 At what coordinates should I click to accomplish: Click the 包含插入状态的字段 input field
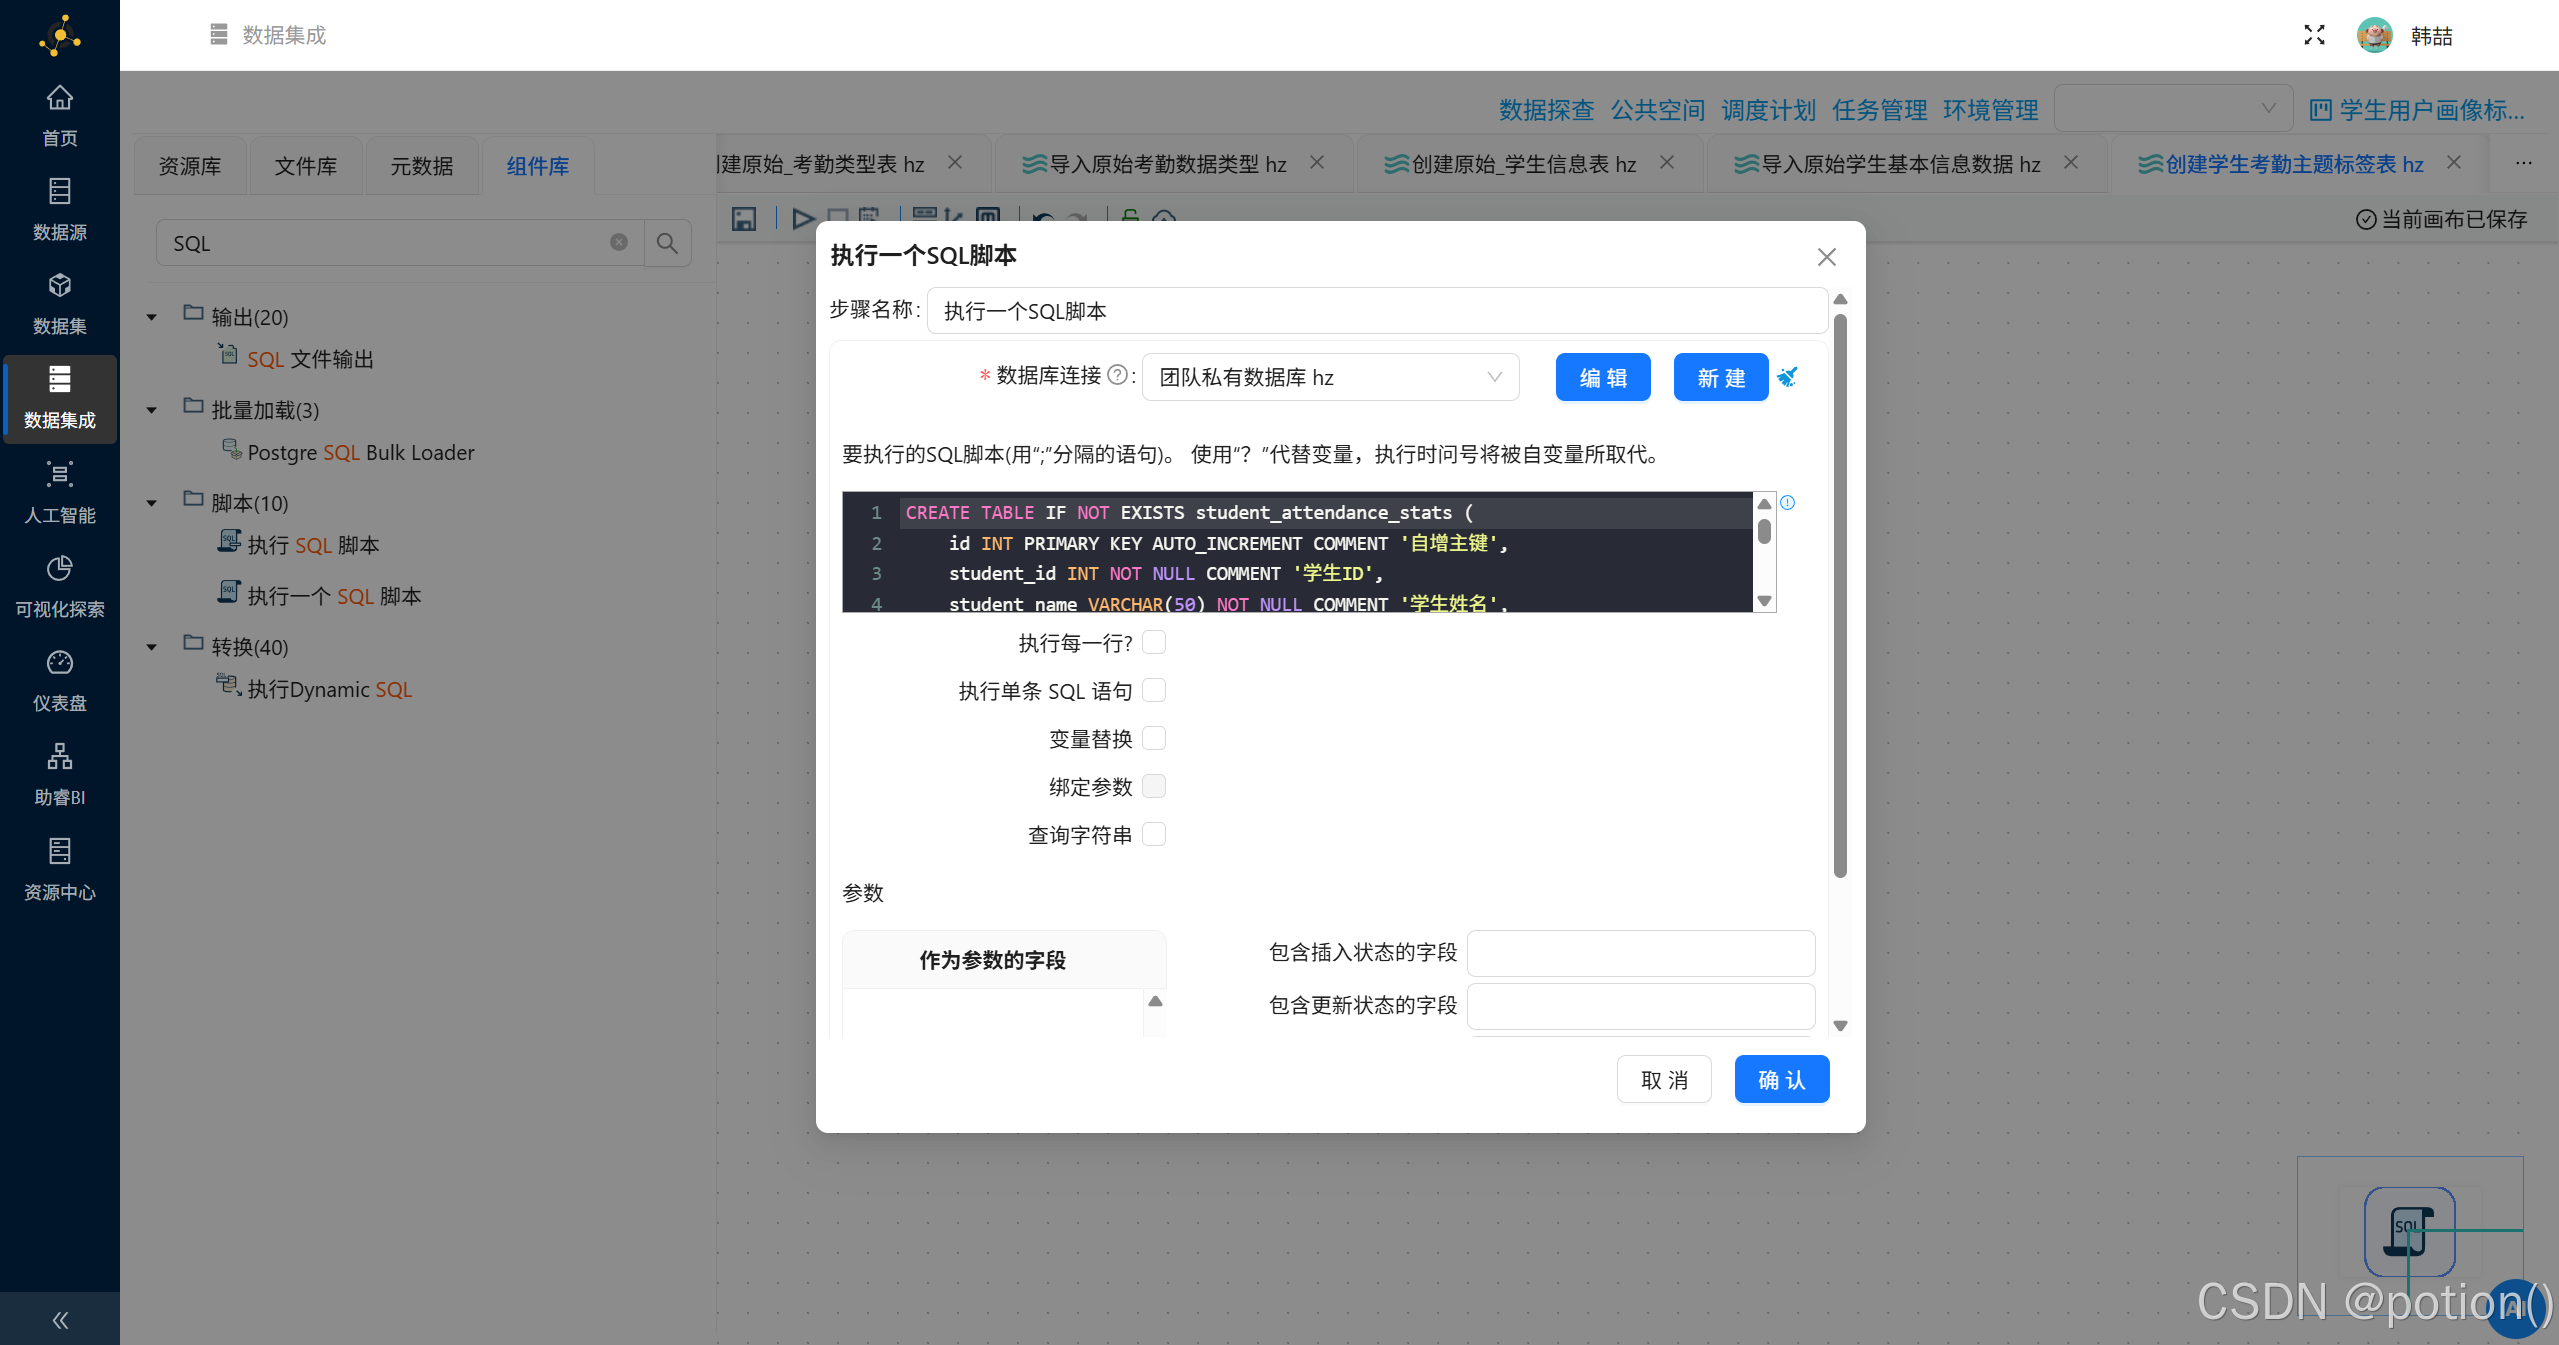pyautogui.click(x=1641, y=953)
